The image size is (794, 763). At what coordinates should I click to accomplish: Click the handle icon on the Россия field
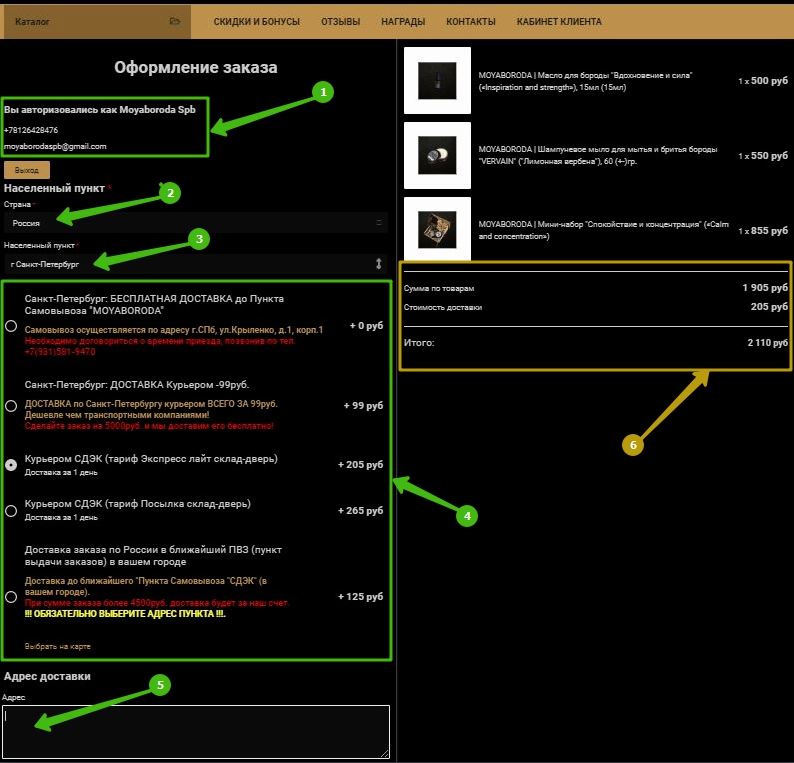[x=379, y=223]
